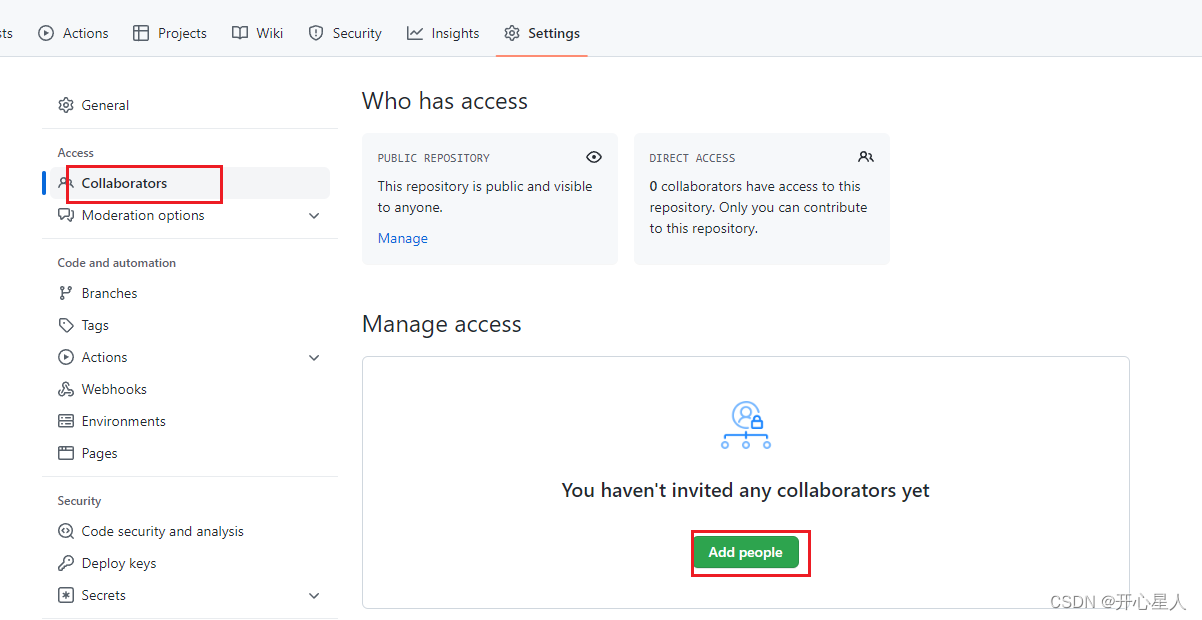Expand Moderation options chevron
1202x620 pixels.
point(314,215)
